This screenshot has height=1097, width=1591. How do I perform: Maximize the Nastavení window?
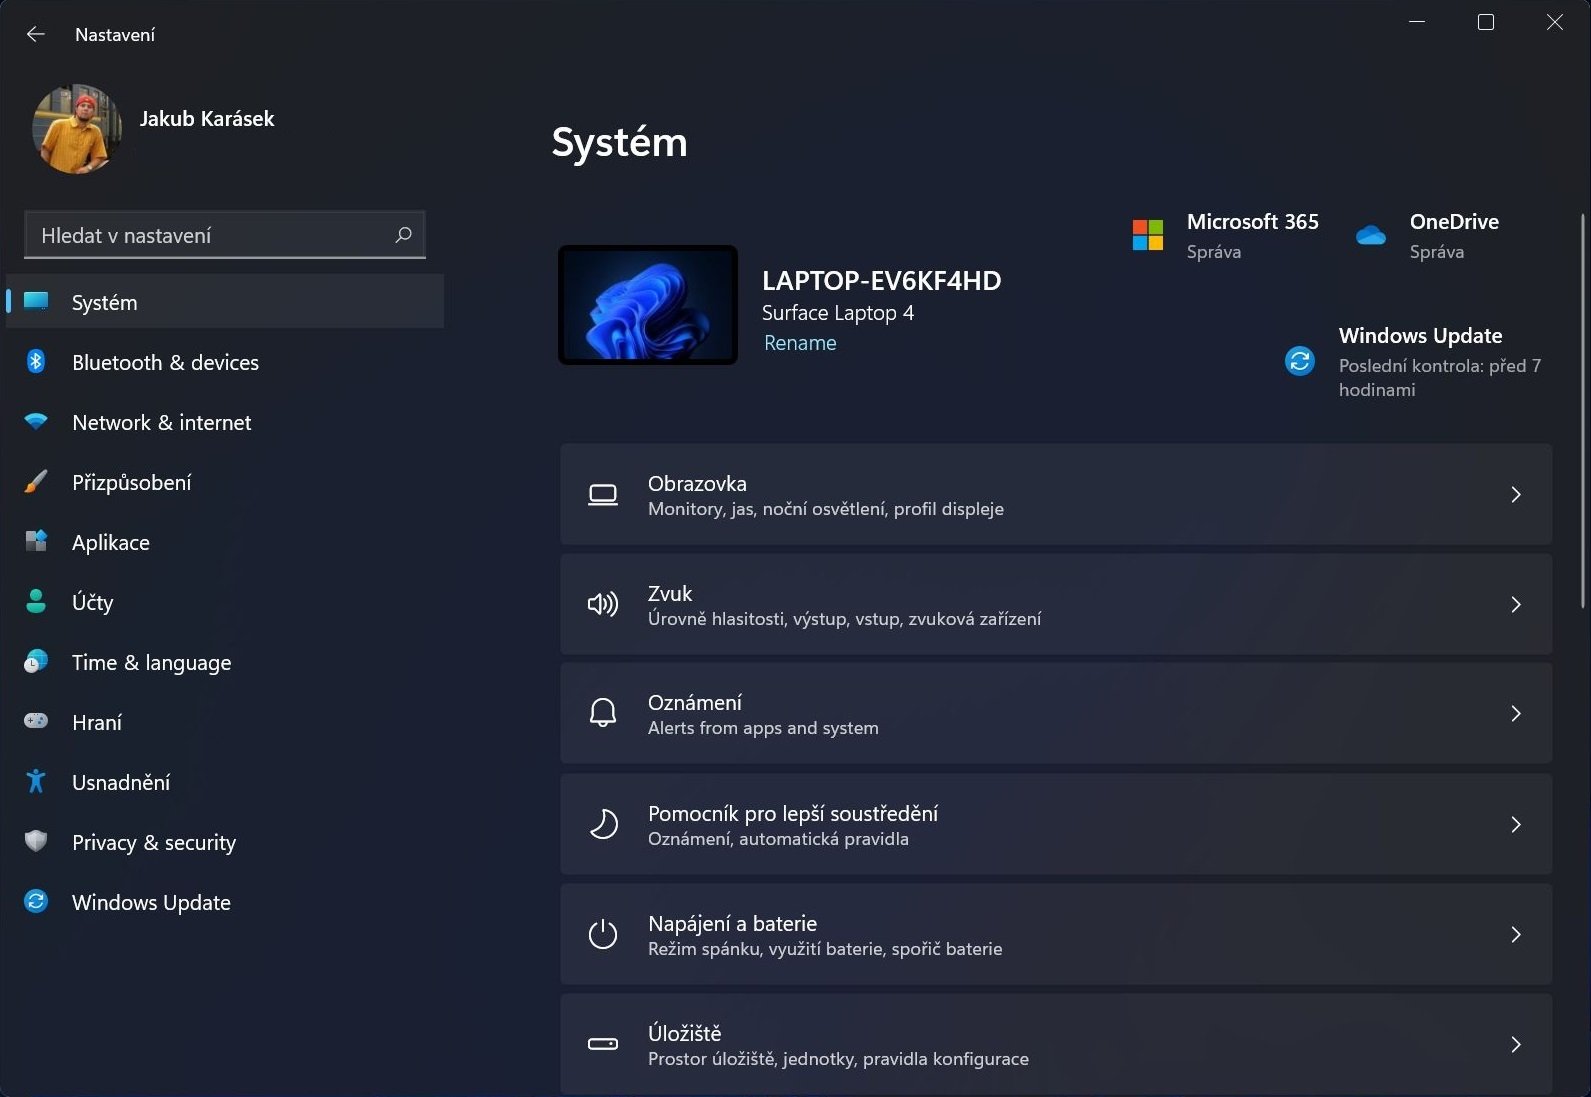(1486, 22)
